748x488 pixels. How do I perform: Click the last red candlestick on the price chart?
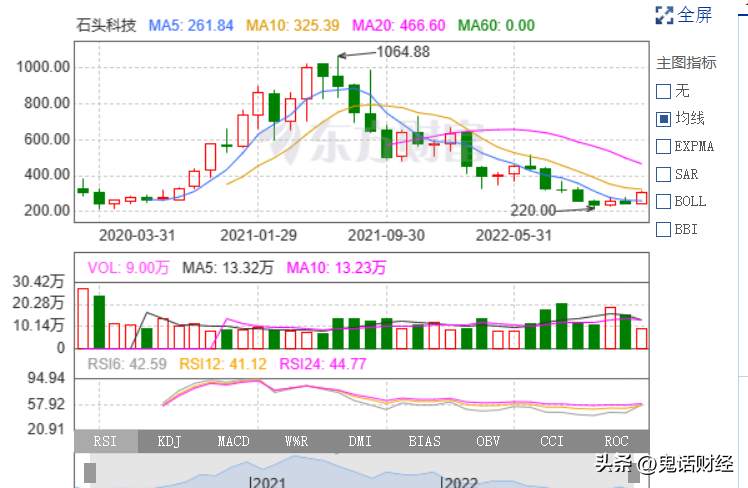[x=642, y=198]
